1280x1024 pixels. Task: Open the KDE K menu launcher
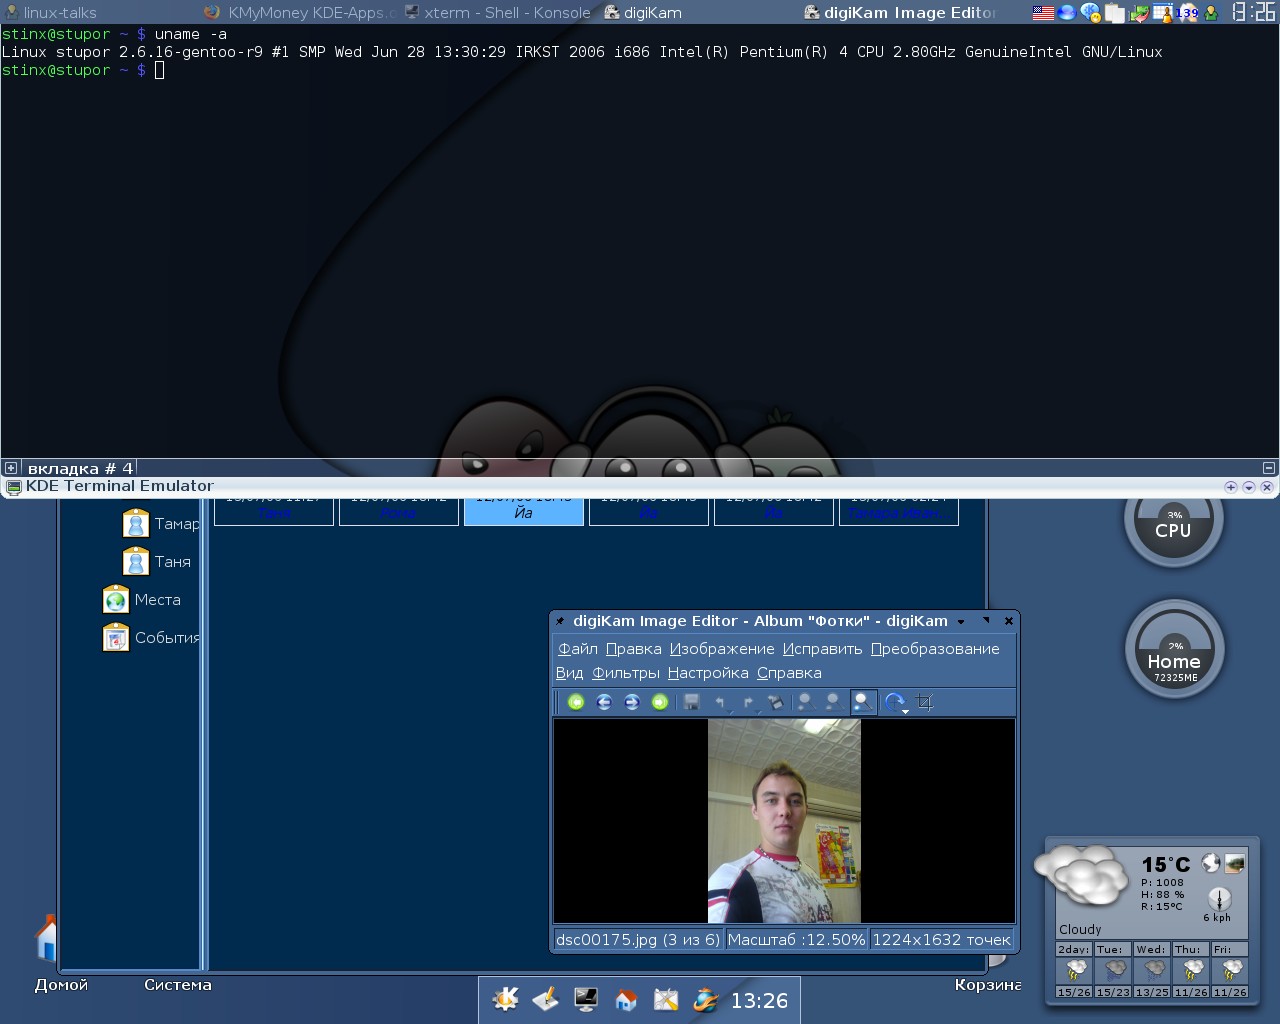(506, 999)
